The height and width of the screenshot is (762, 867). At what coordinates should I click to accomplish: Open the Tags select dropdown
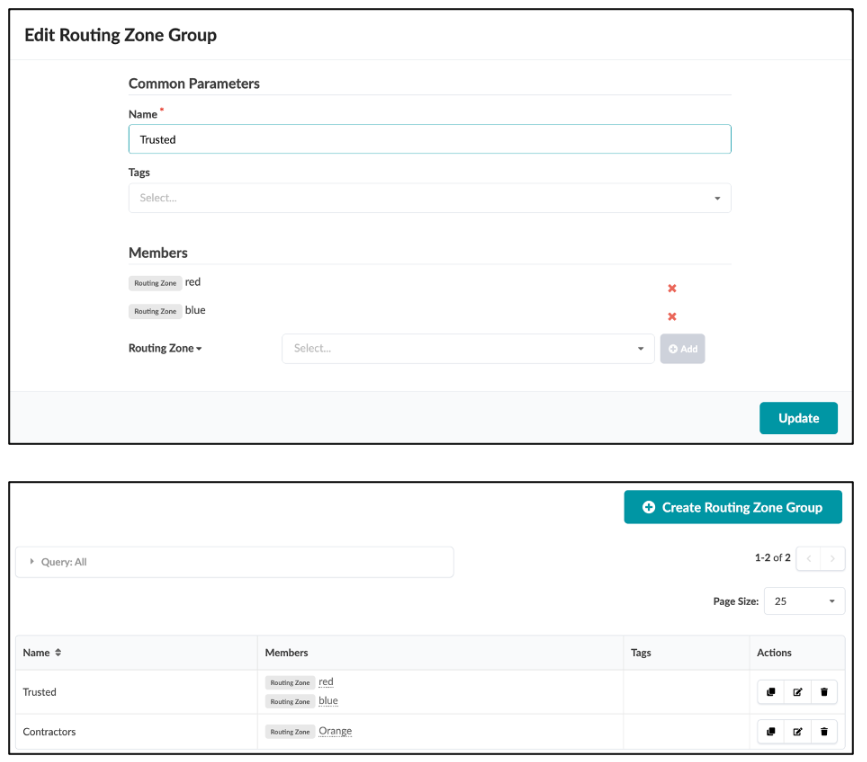[429, 198]
